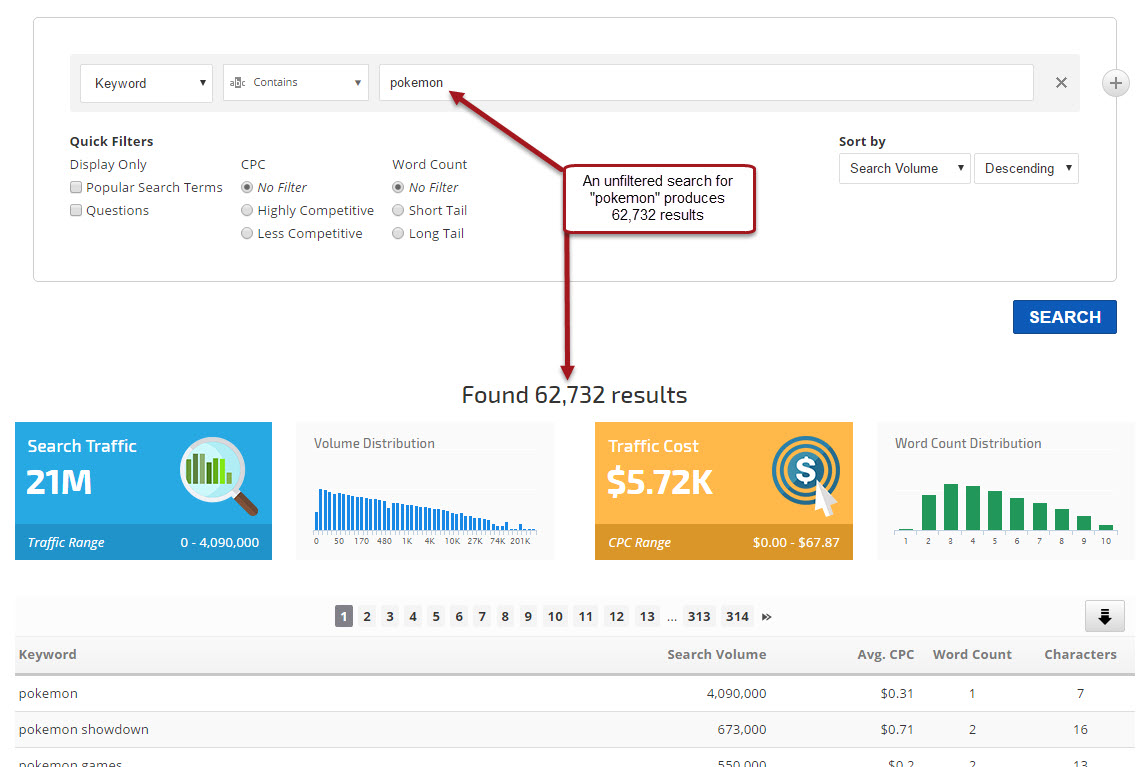
Task: Remove the keyword filter row with X
Action: tap(1061, 83)
